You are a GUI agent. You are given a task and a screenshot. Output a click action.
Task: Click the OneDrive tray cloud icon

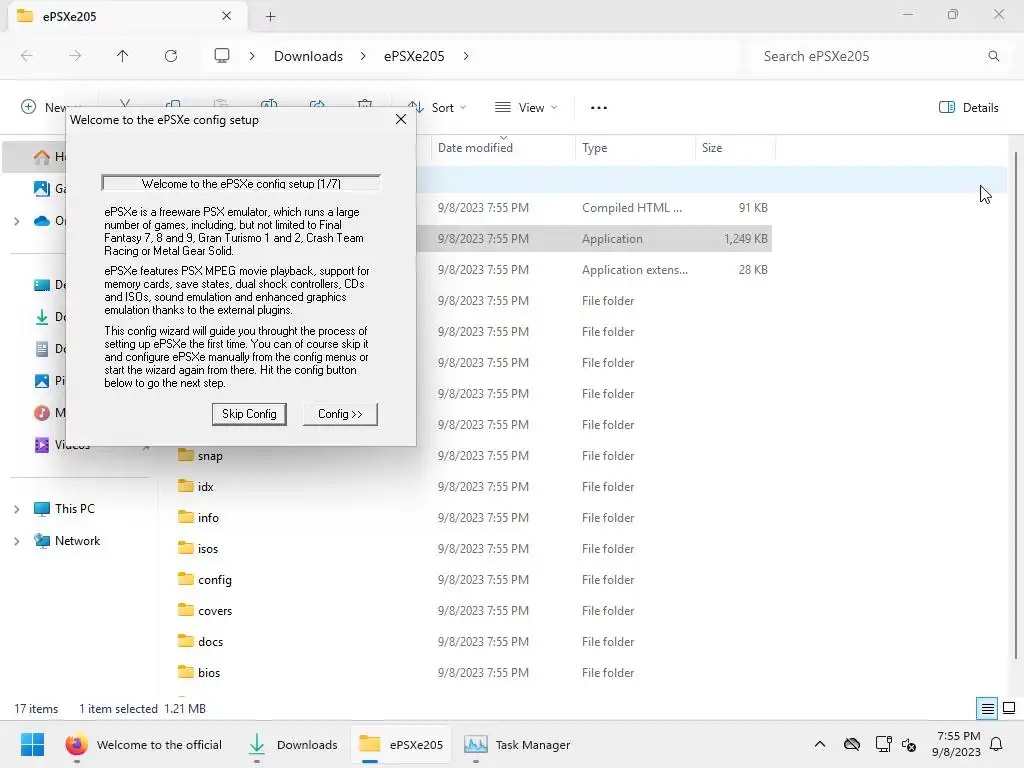click(x=852, y=744)
